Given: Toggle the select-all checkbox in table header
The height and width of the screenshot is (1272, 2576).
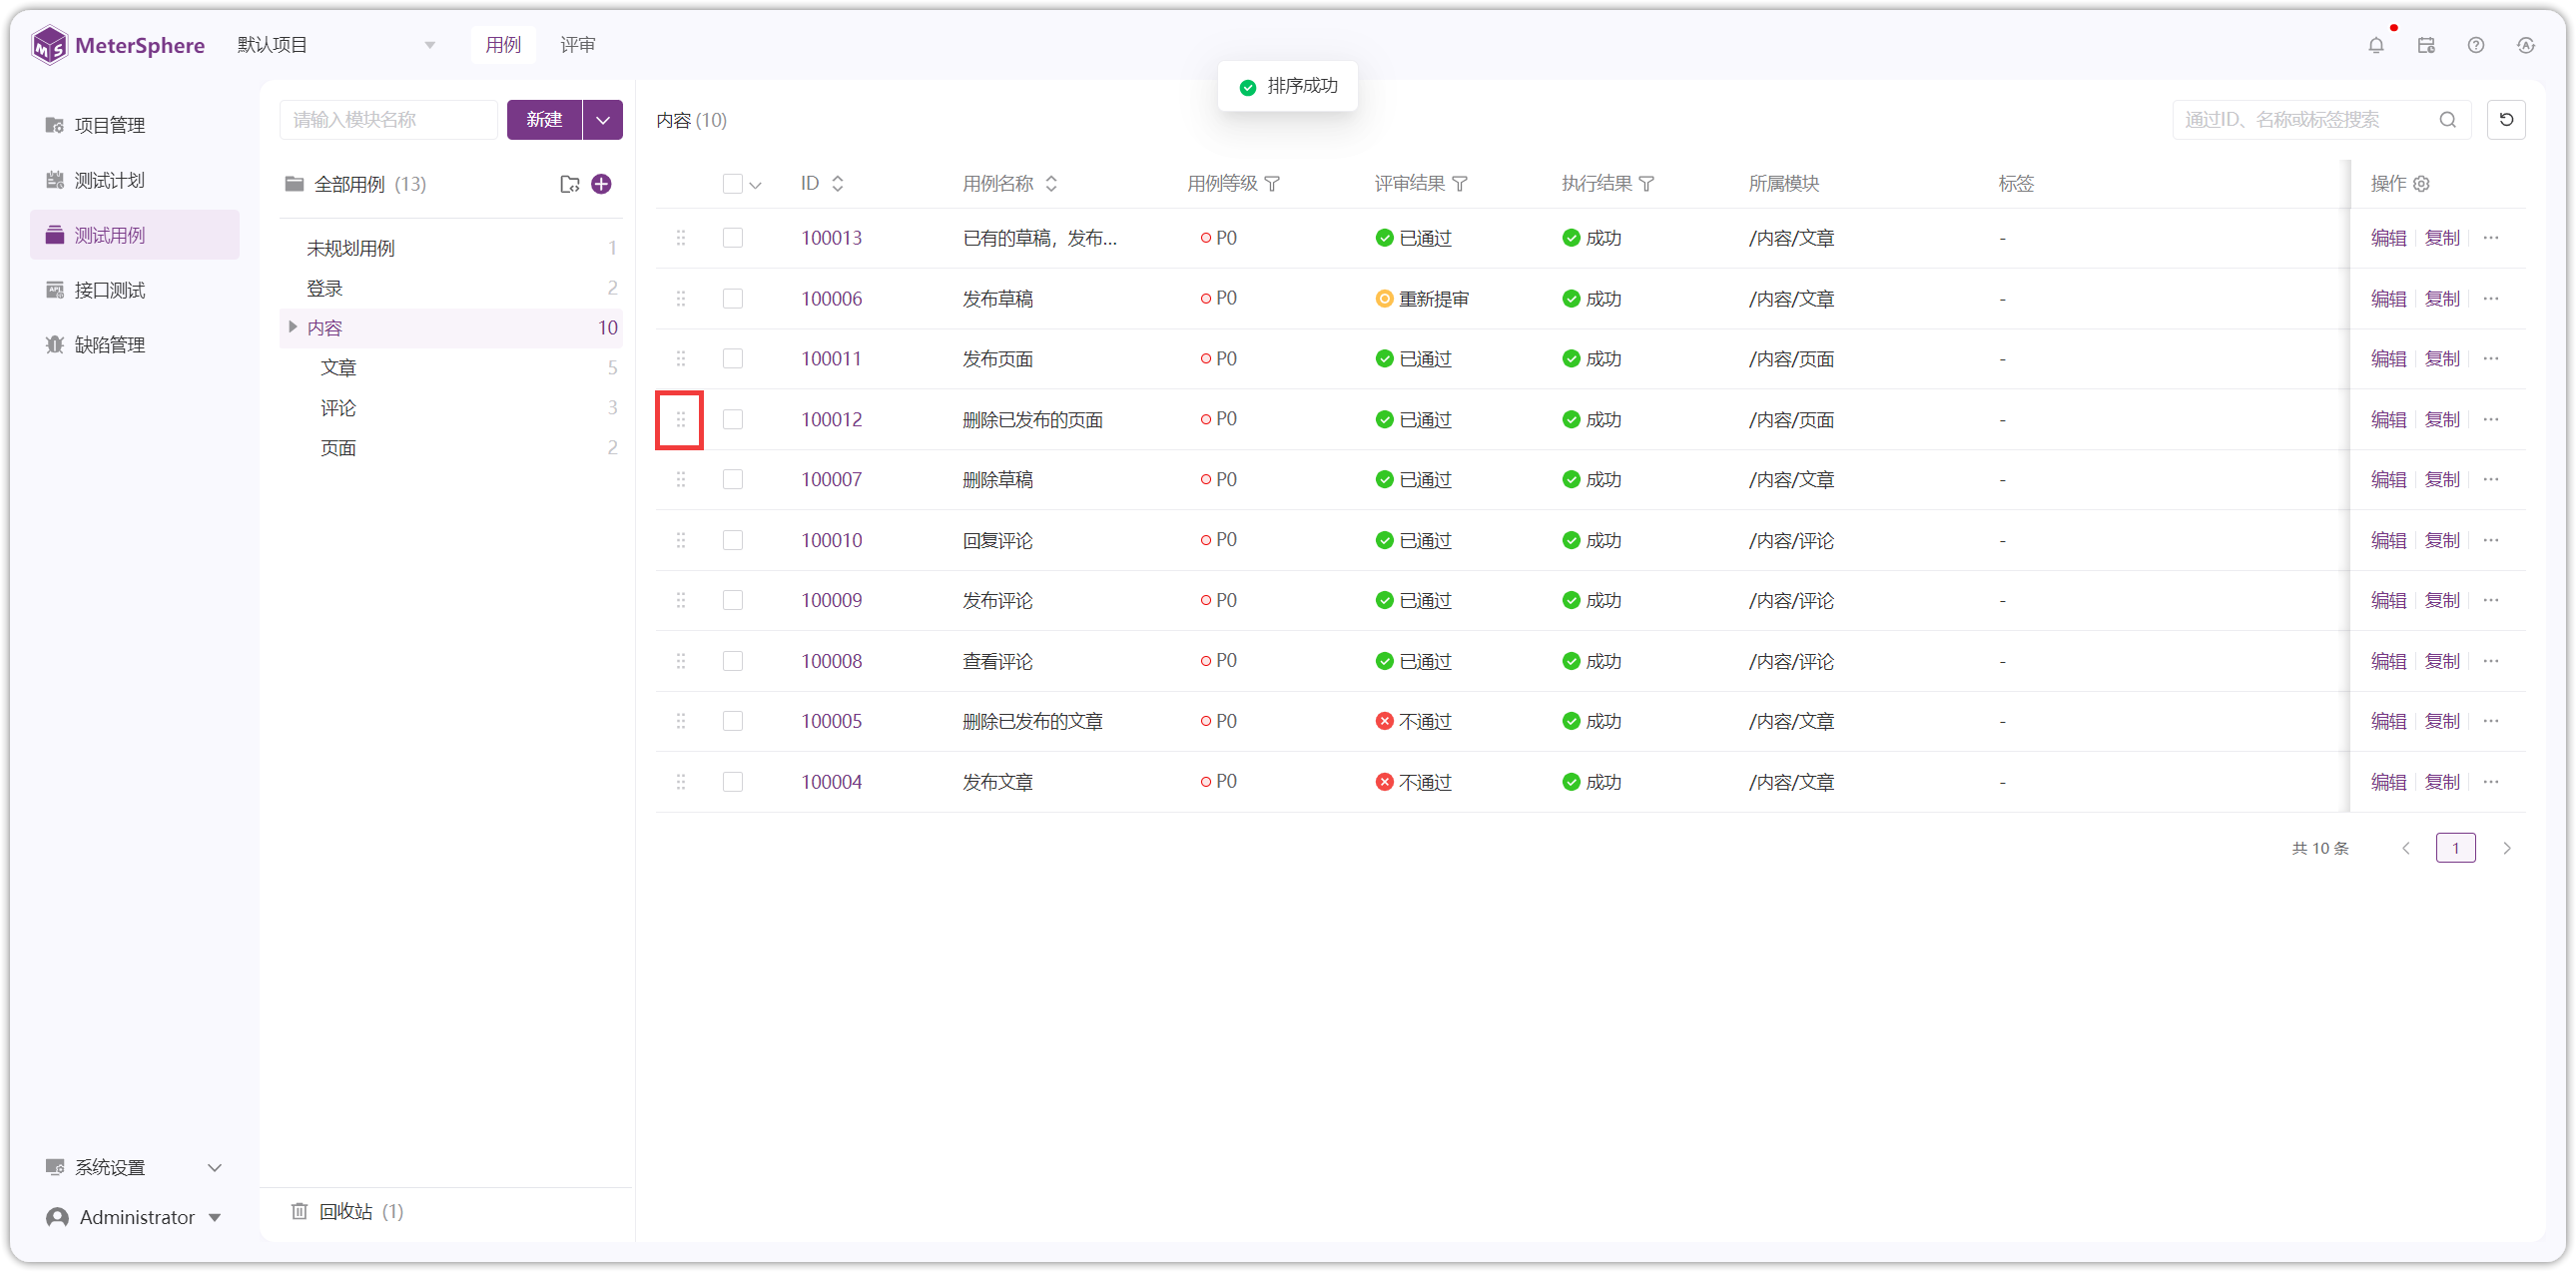Looking at the screenshot, I should (x=733, y=184).
